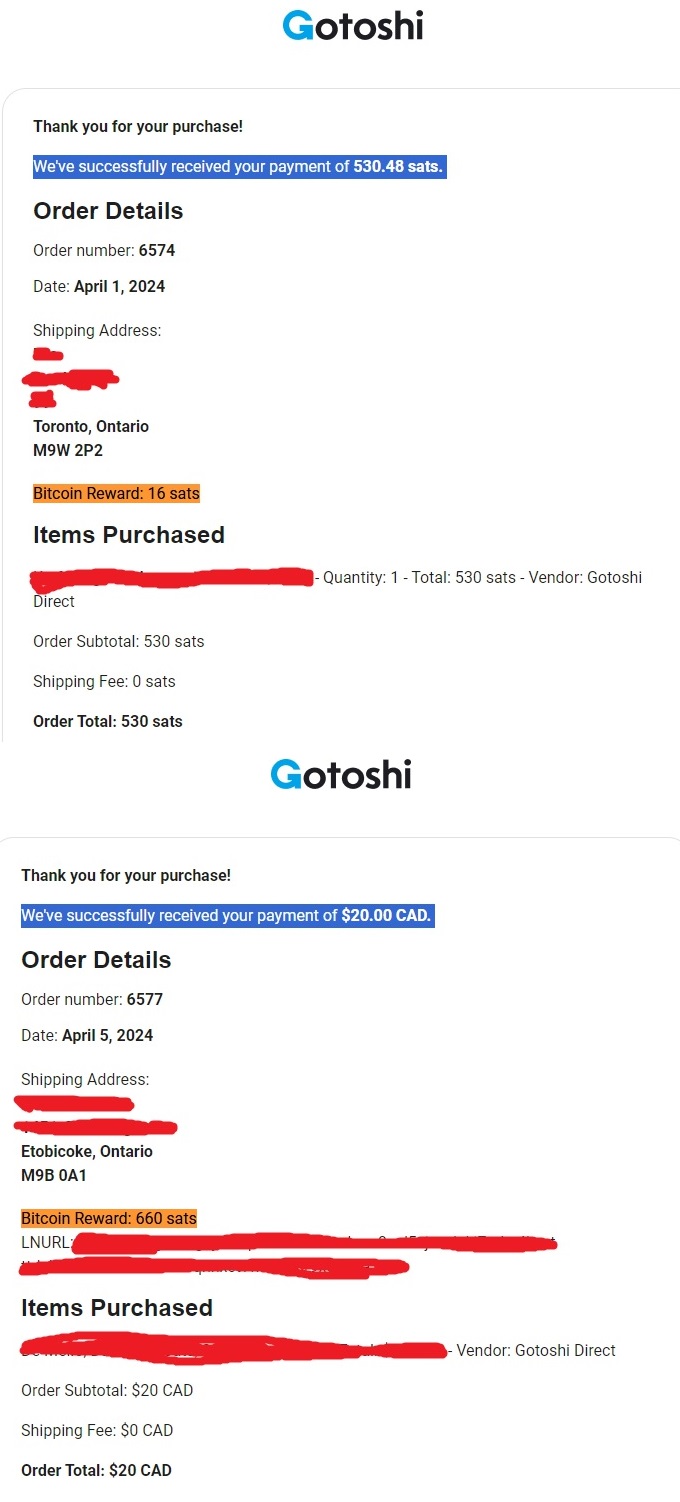Click the Shipping Fee: 0 sats line
The width and height of the screenshot is (680, 1502).
(104, 681)
